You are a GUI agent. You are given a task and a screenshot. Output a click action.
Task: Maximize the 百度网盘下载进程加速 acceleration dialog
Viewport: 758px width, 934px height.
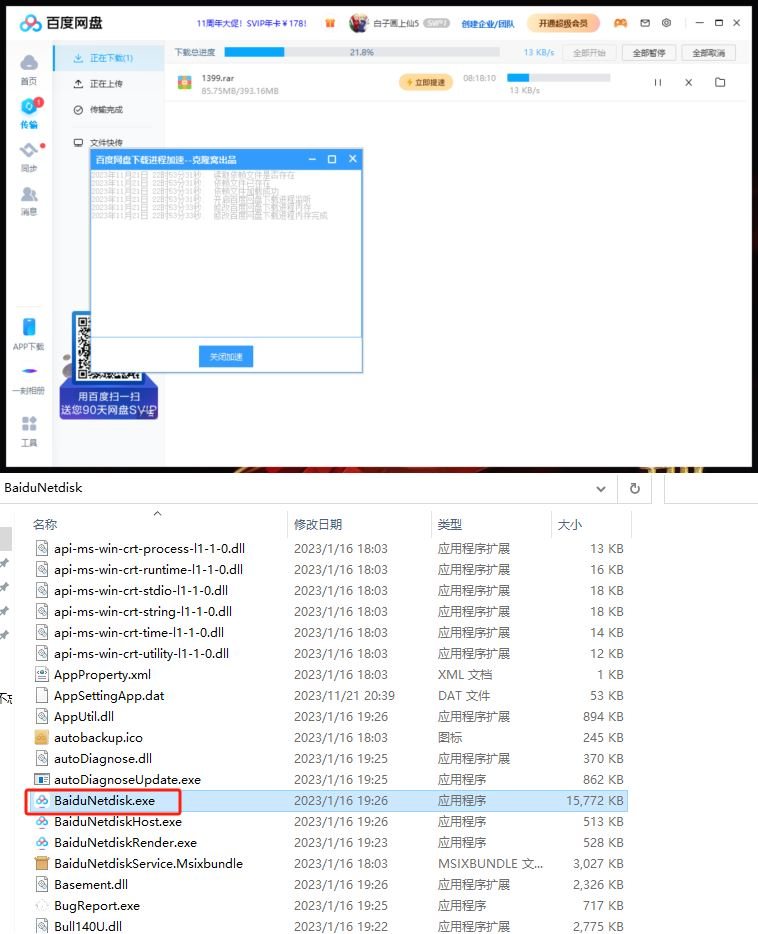(x=332, y=159)
